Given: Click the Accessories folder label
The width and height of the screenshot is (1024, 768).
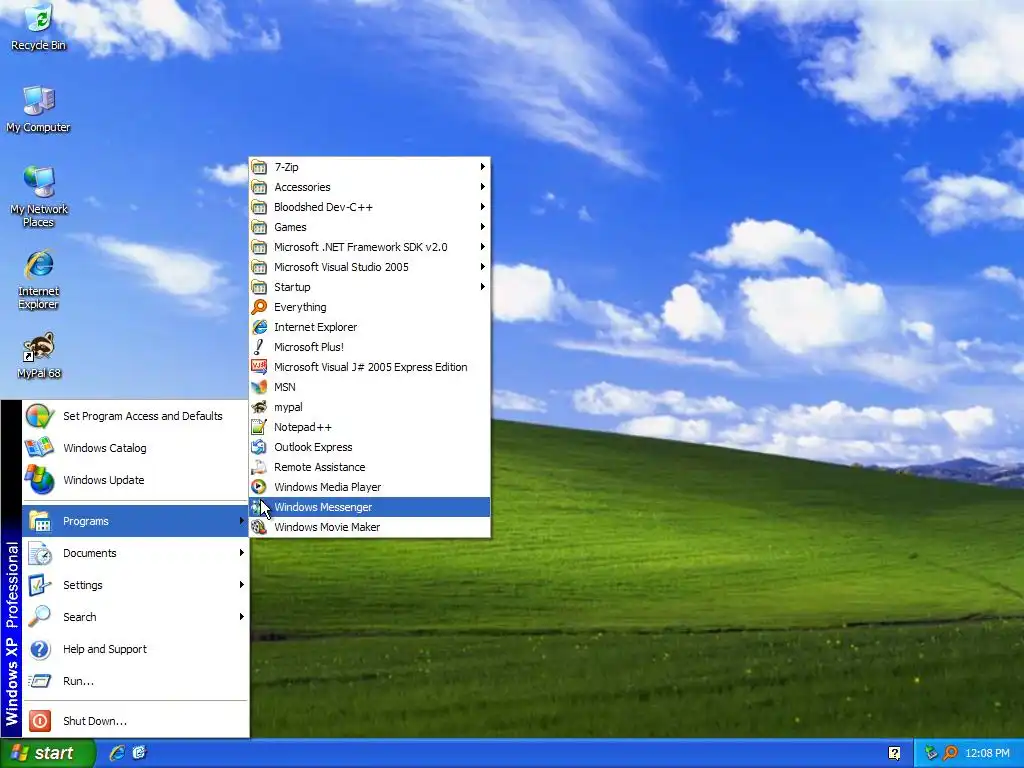Looking at the screenshot, I should (302, 187).
